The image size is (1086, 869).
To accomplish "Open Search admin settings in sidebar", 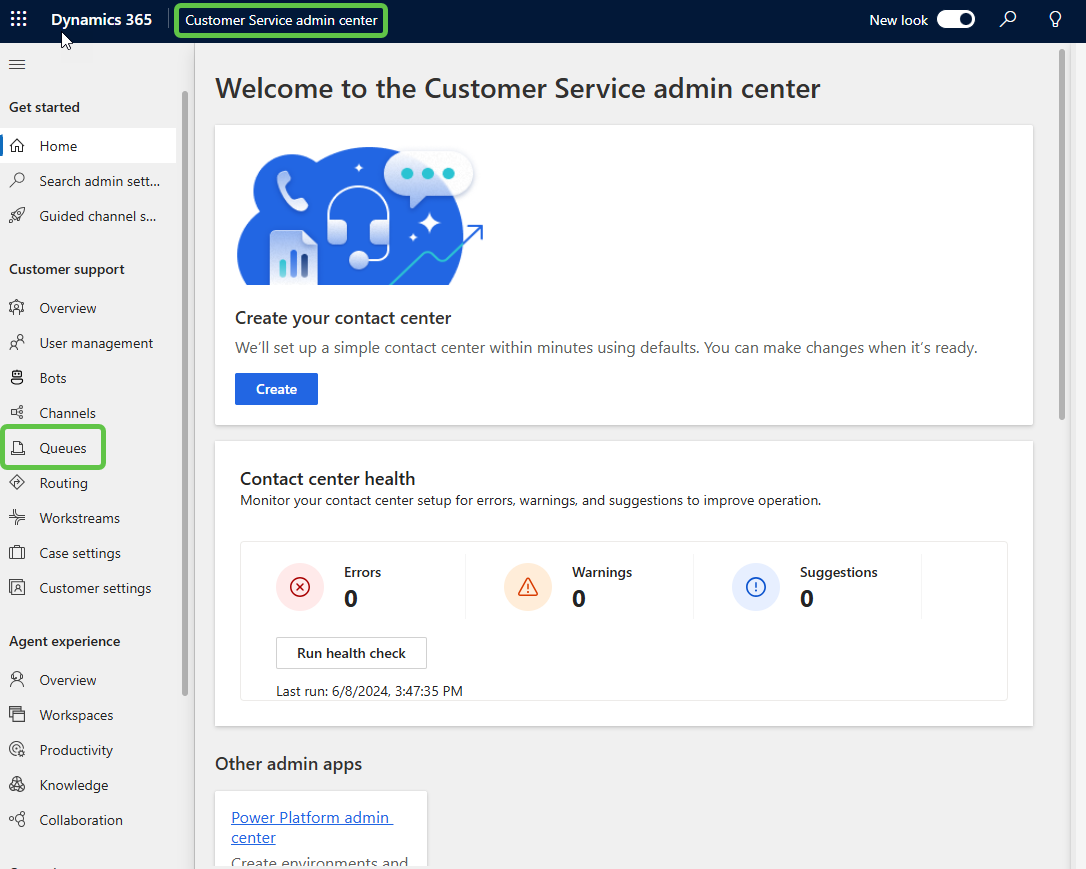I will (99, 181).
